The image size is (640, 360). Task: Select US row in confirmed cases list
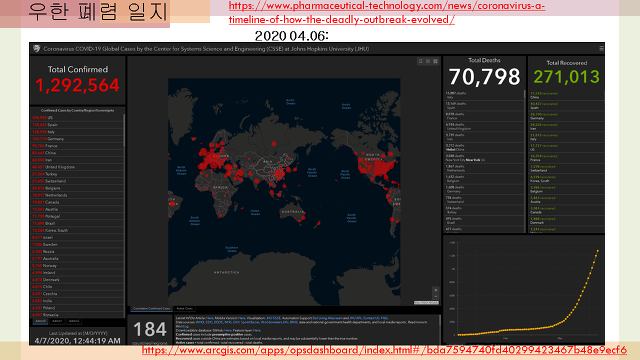77,118
